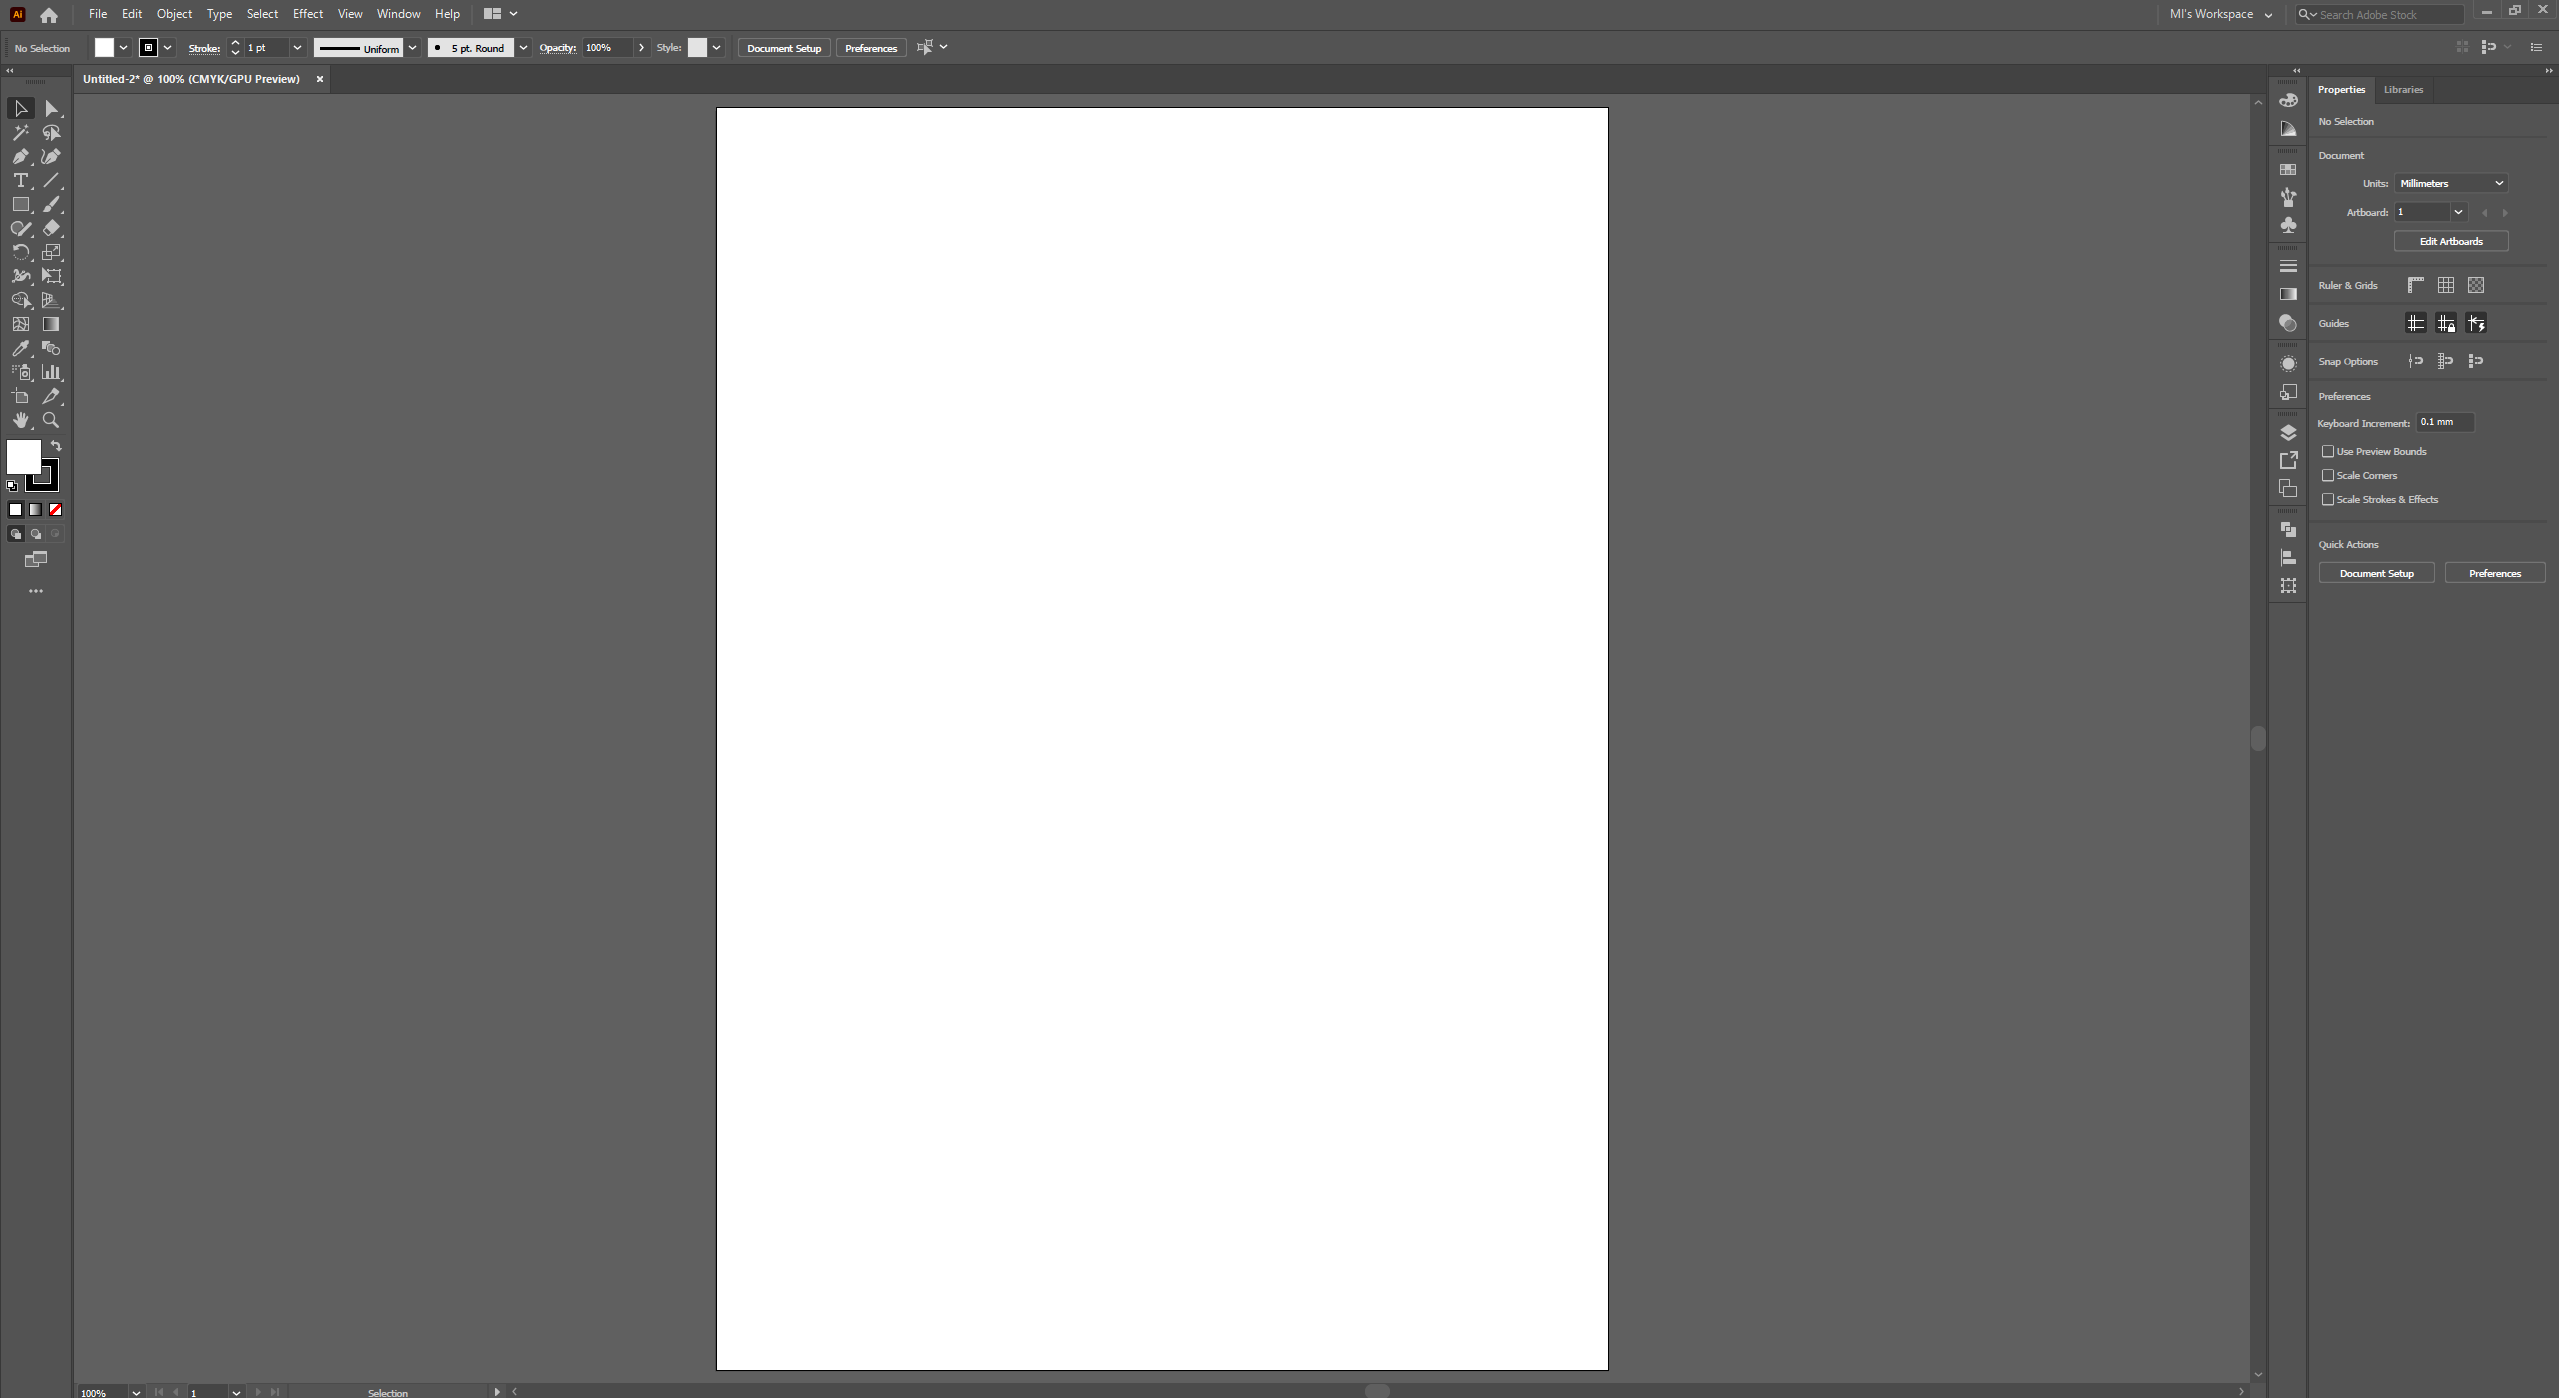Open the File menu
The height and width of the screenshot is (1398, 2559).
tap(98, 14)
